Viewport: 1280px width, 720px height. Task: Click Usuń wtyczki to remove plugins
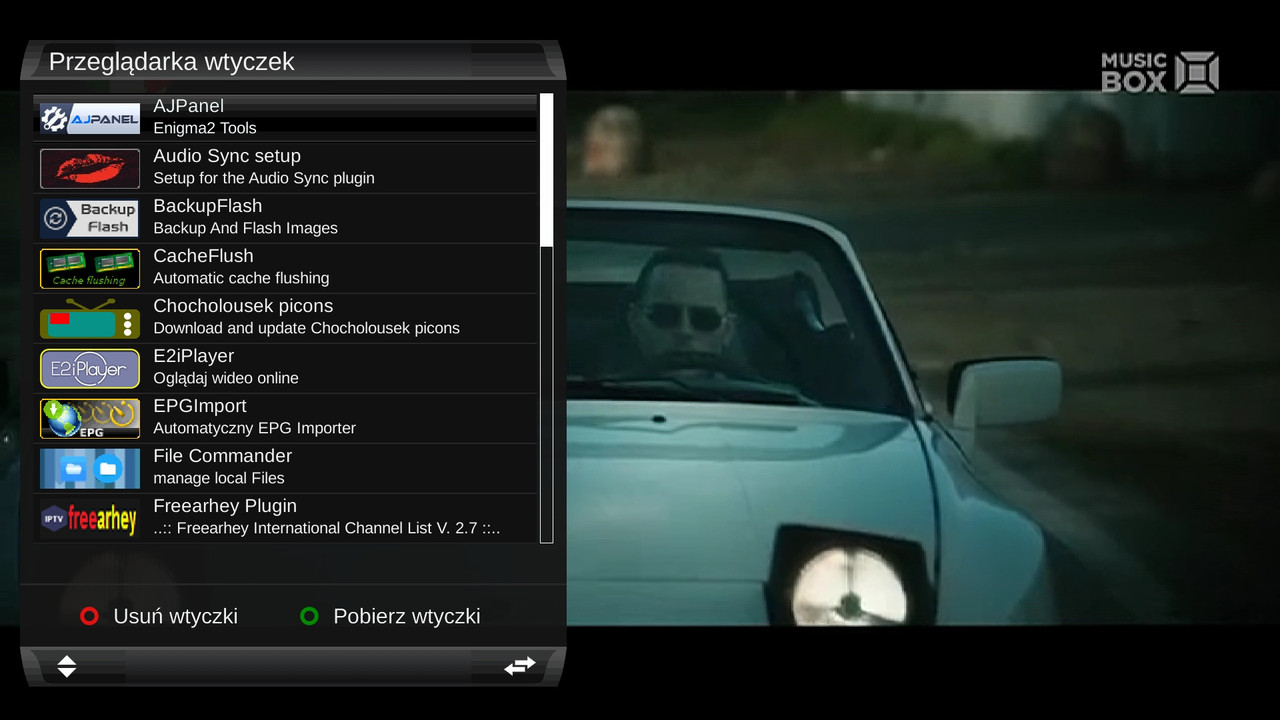pos(176,616)
